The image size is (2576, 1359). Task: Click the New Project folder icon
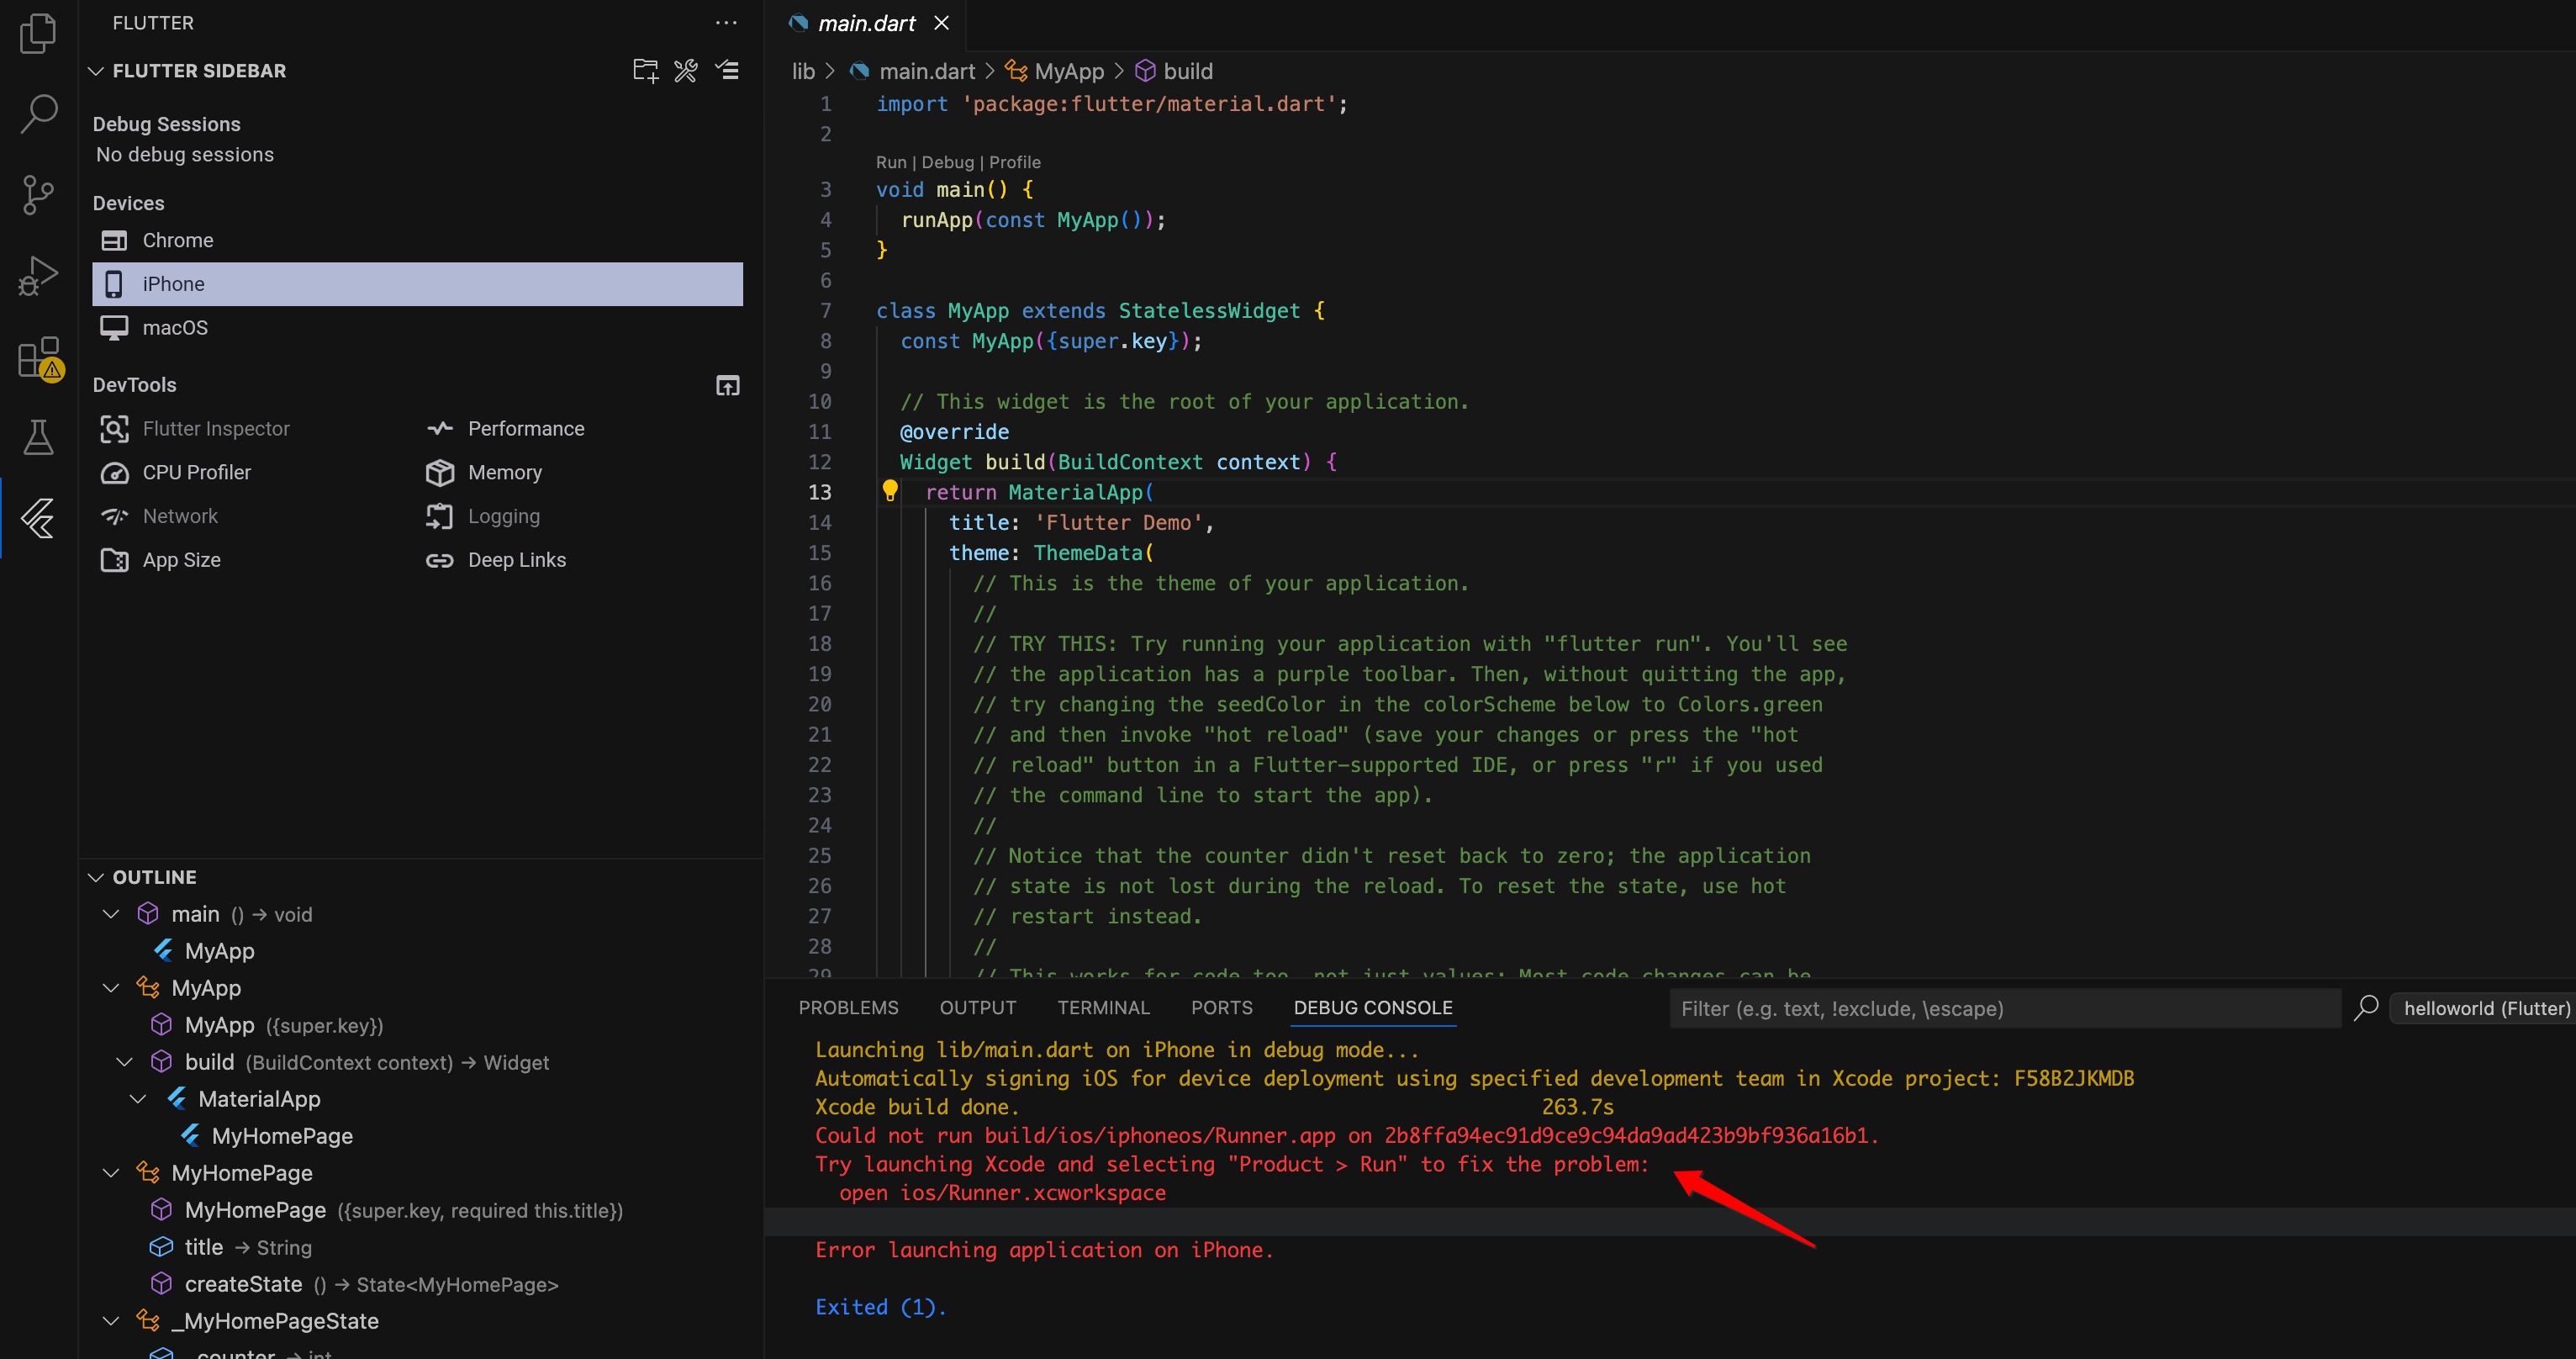pyautogui.click(x=645, y=71)
